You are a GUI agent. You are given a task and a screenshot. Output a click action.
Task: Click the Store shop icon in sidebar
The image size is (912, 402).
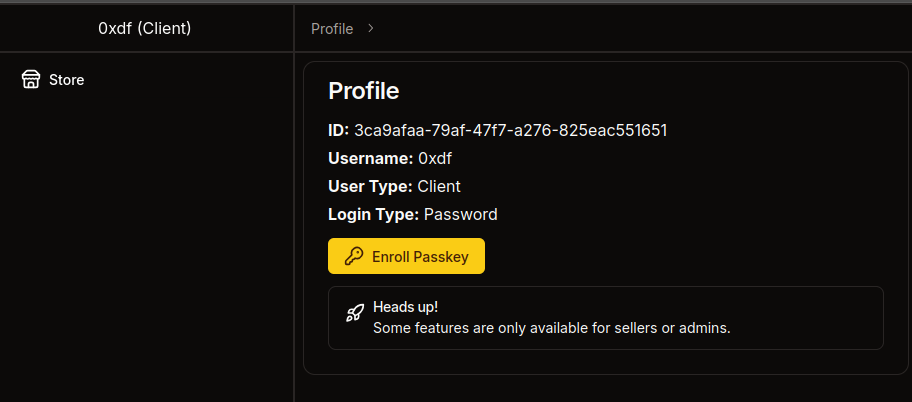click(31, 80)
